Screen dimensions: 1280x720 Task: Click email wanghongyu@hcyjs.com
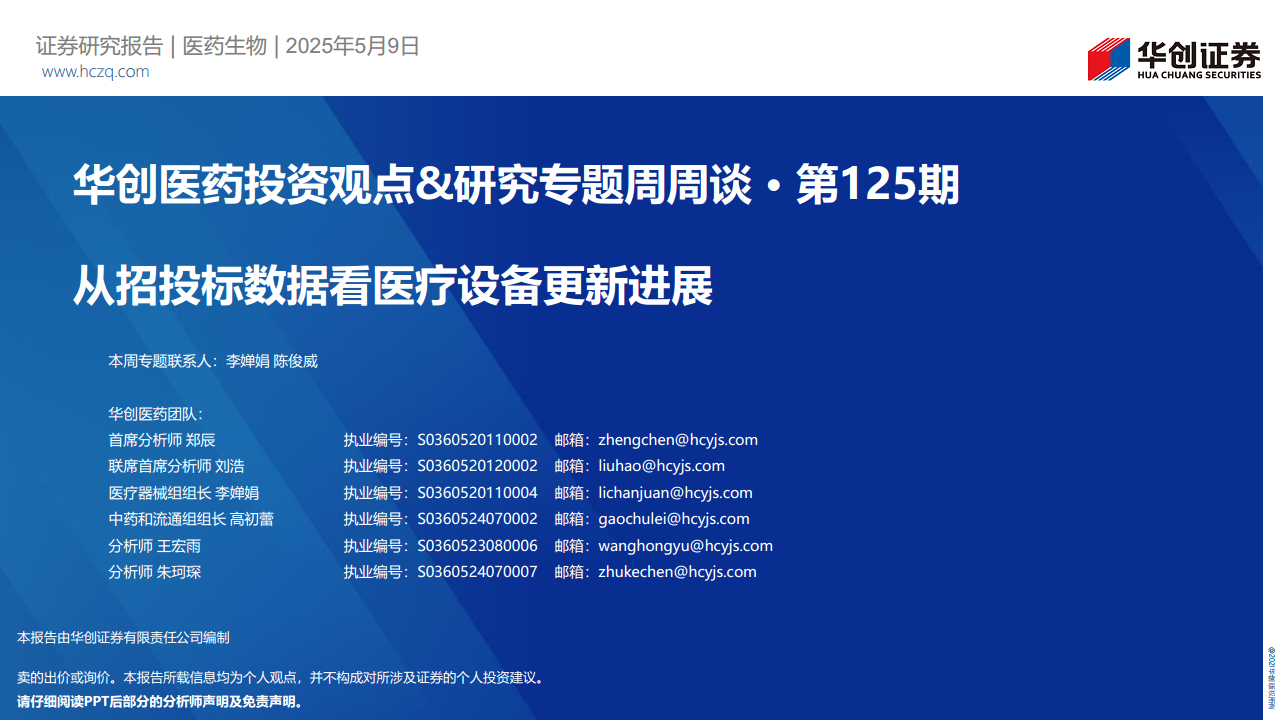tap(685, 546)
